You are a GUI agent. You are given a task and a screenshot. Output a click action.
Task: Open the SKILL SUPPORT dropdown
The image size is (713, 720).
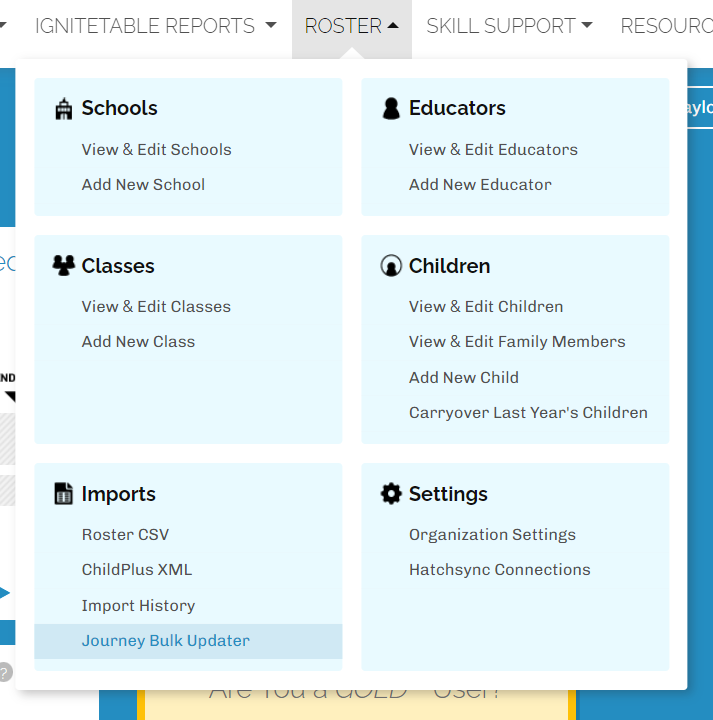point(508,26)
